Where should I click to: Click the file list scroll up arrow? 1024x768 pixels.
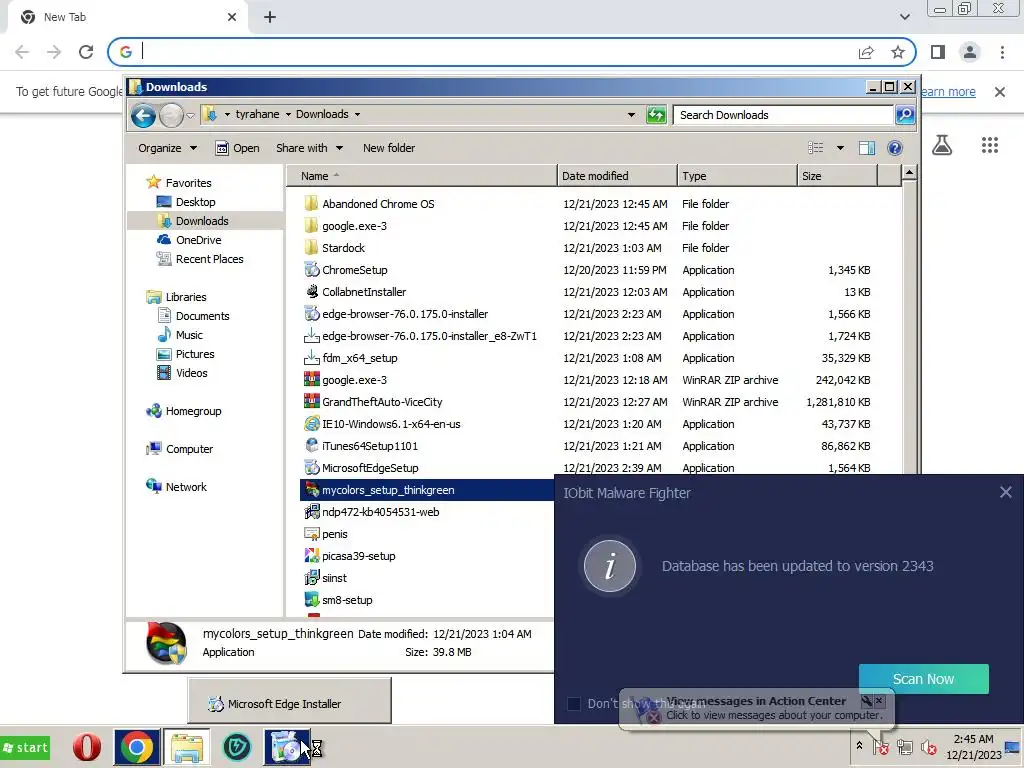tap(909, 173)
